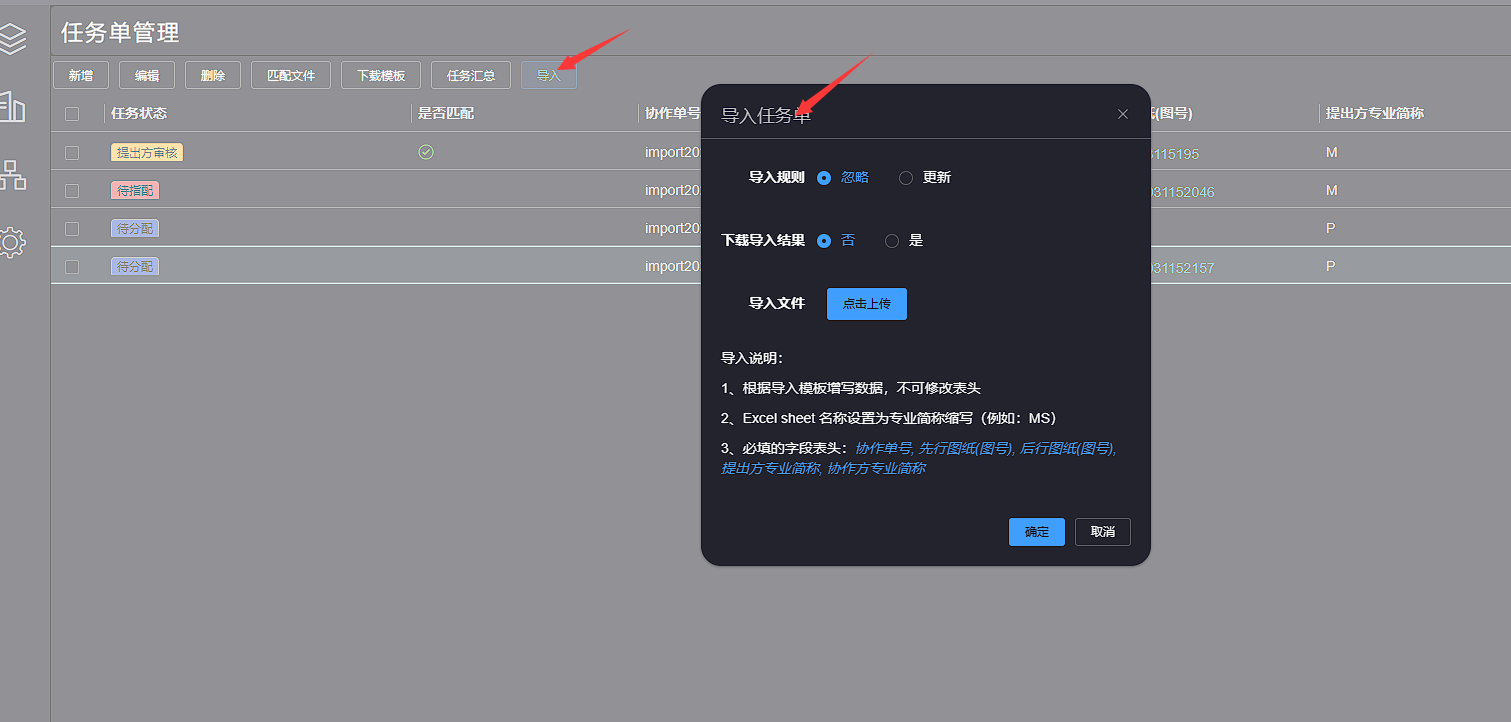Click the 任务汇总 button
Viewport: 1511px width, 722px height.
pos(471,75)
